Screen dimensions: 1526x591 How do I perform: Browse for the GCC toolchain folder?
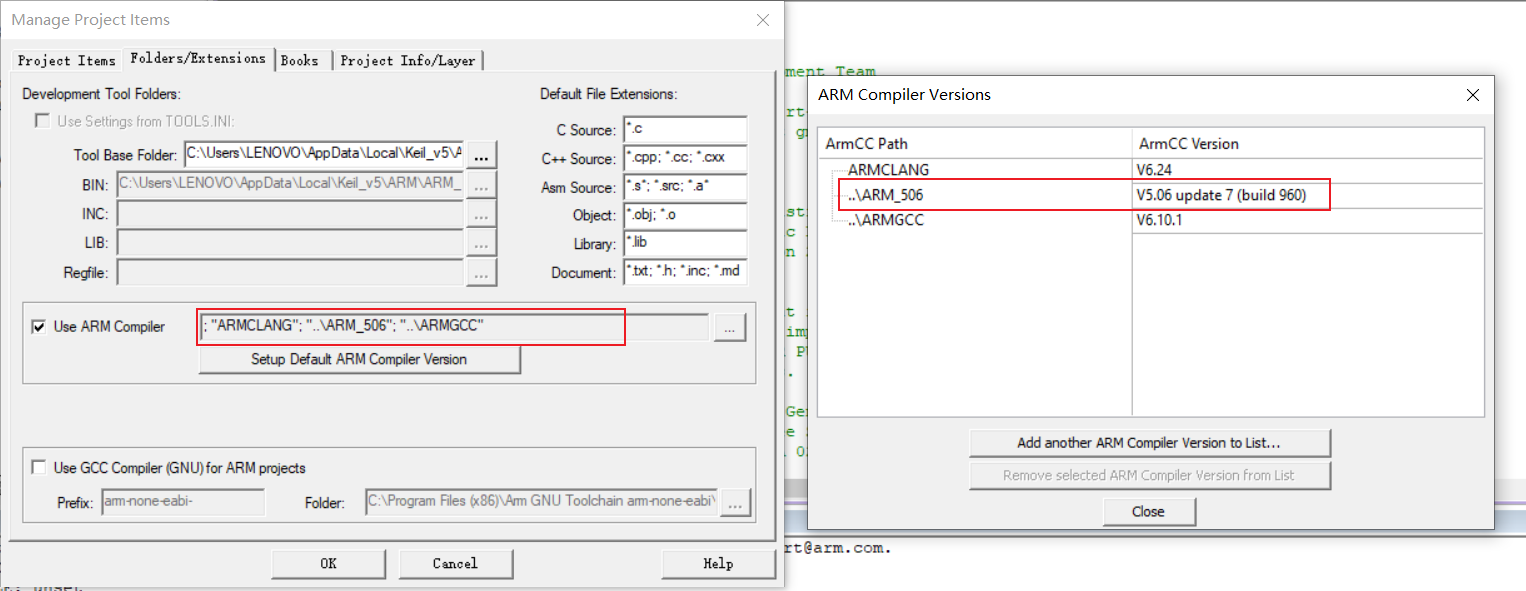pos(735,503)
